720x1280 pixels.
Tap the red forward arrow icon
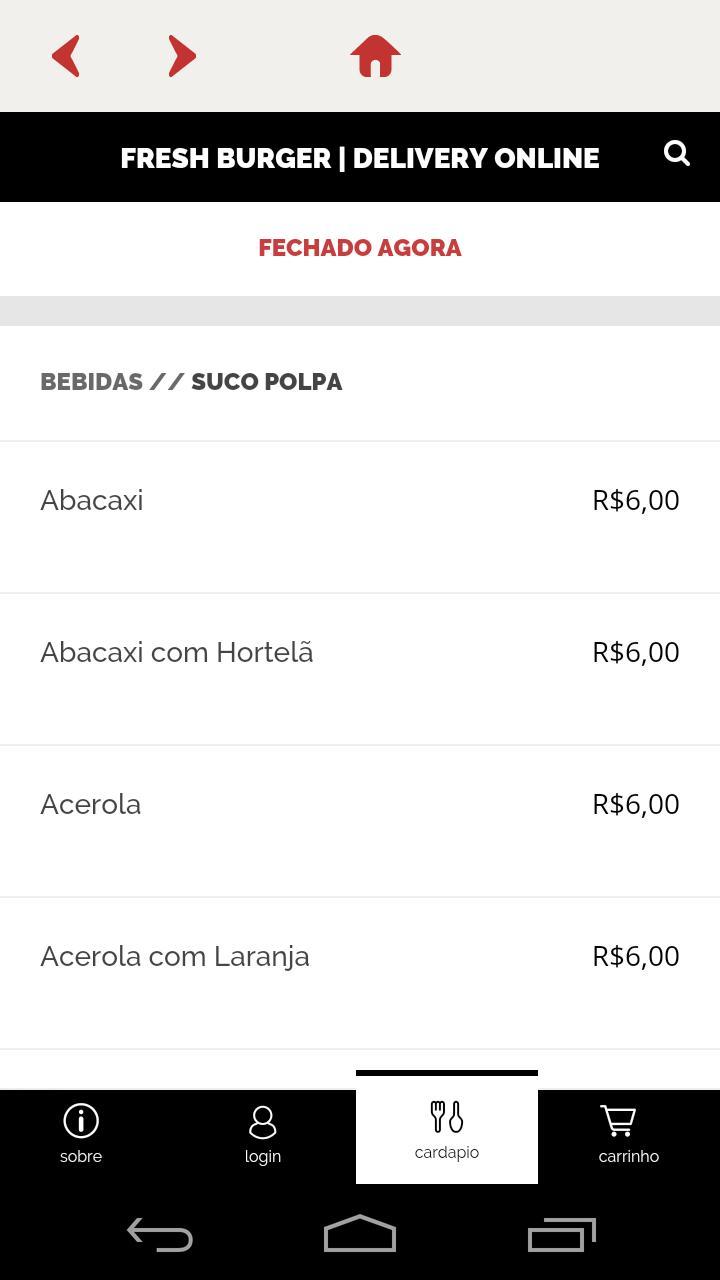tap(181, 56)
